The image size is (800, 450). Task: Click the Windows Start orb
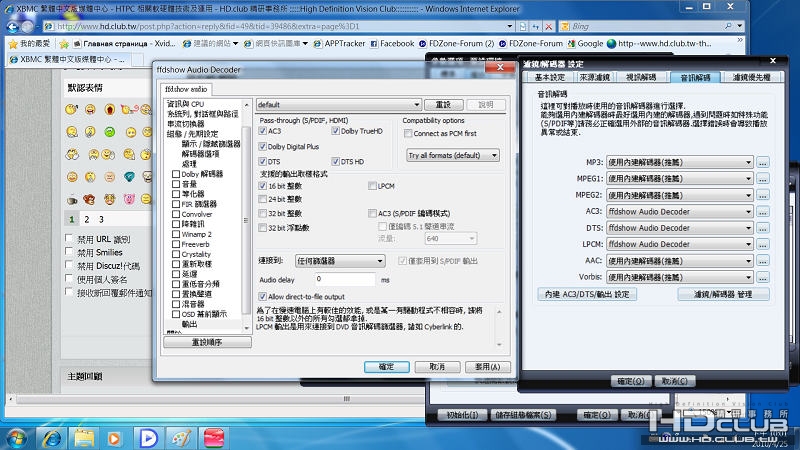coord(17,438)
